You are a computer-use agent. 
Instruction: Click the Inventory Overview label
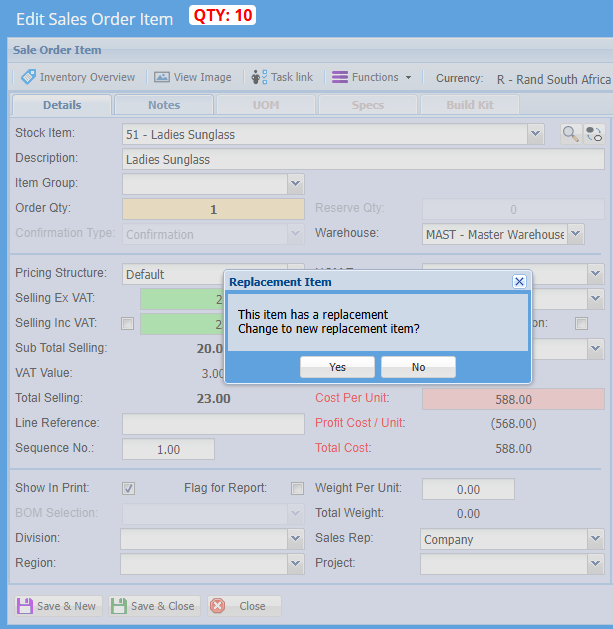click(x=87, y=77)
